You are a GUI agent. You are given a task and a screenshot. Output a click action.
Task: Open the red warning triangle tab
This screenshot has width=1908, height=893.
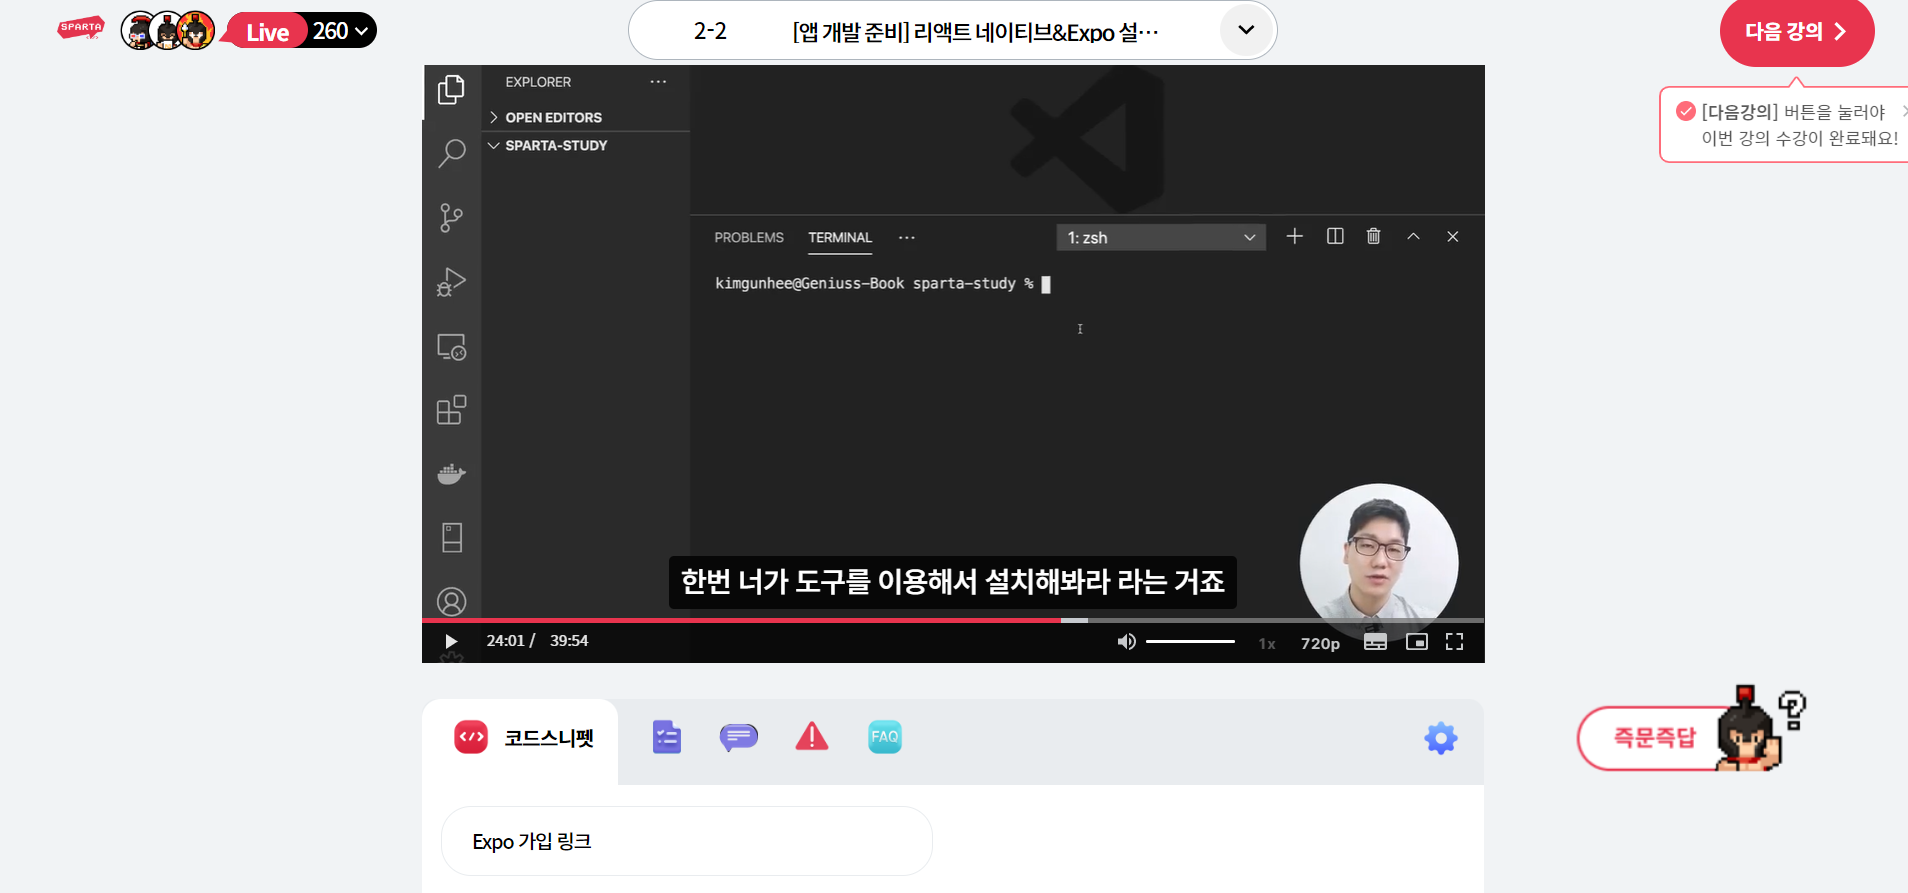tap(812, 737)
